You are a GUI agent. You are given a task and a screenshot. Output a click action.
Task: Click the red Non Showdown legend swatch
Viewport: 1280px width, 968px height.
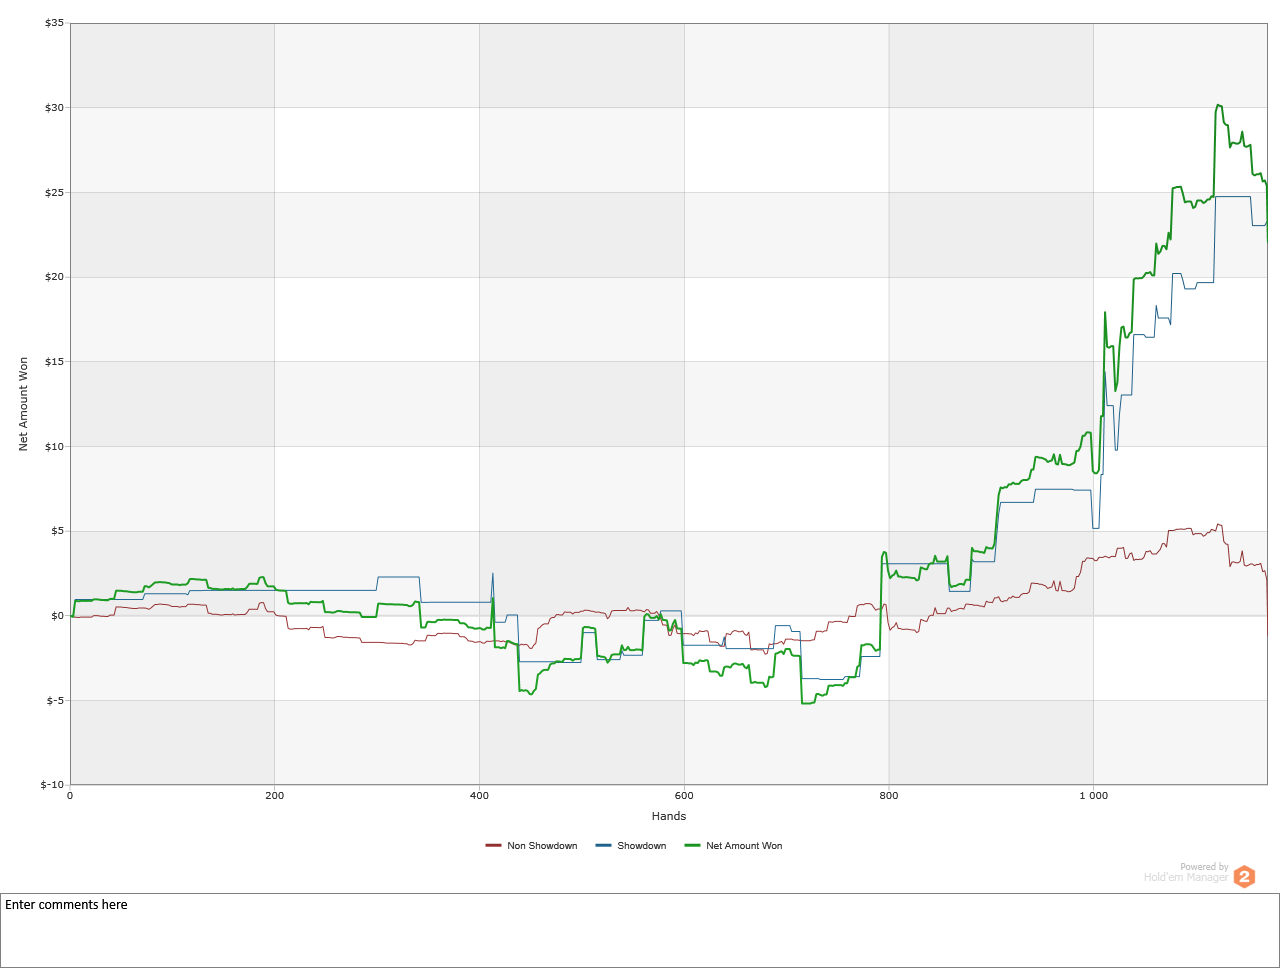(x=493, y=846)
